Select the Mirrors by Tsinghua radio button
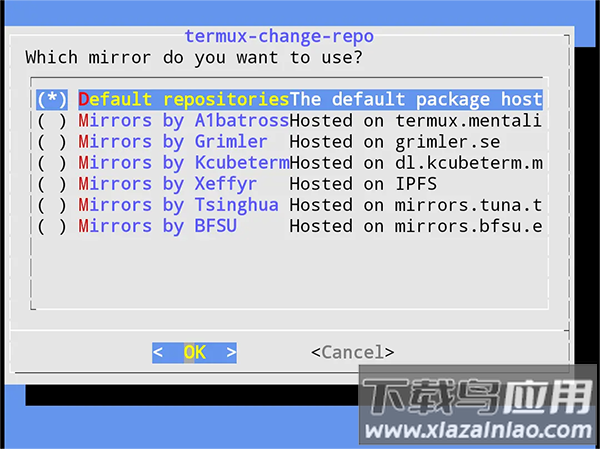This screenshot has height=449, width=600. [52, 205]
